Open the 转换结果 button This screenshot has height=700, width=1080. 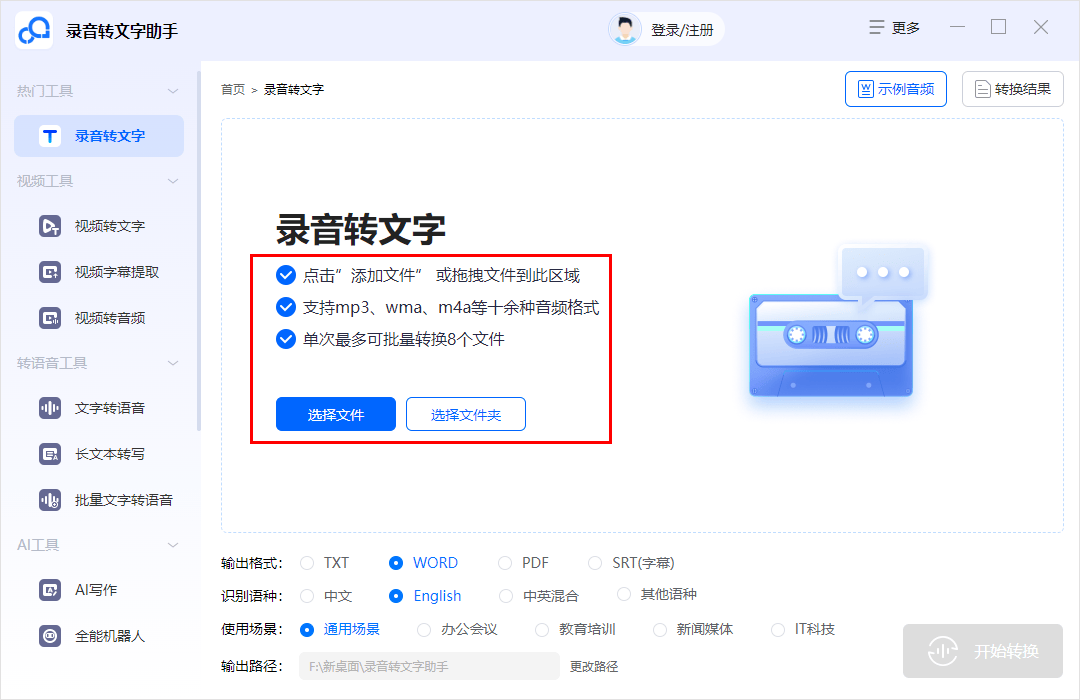click(1012, 89)
